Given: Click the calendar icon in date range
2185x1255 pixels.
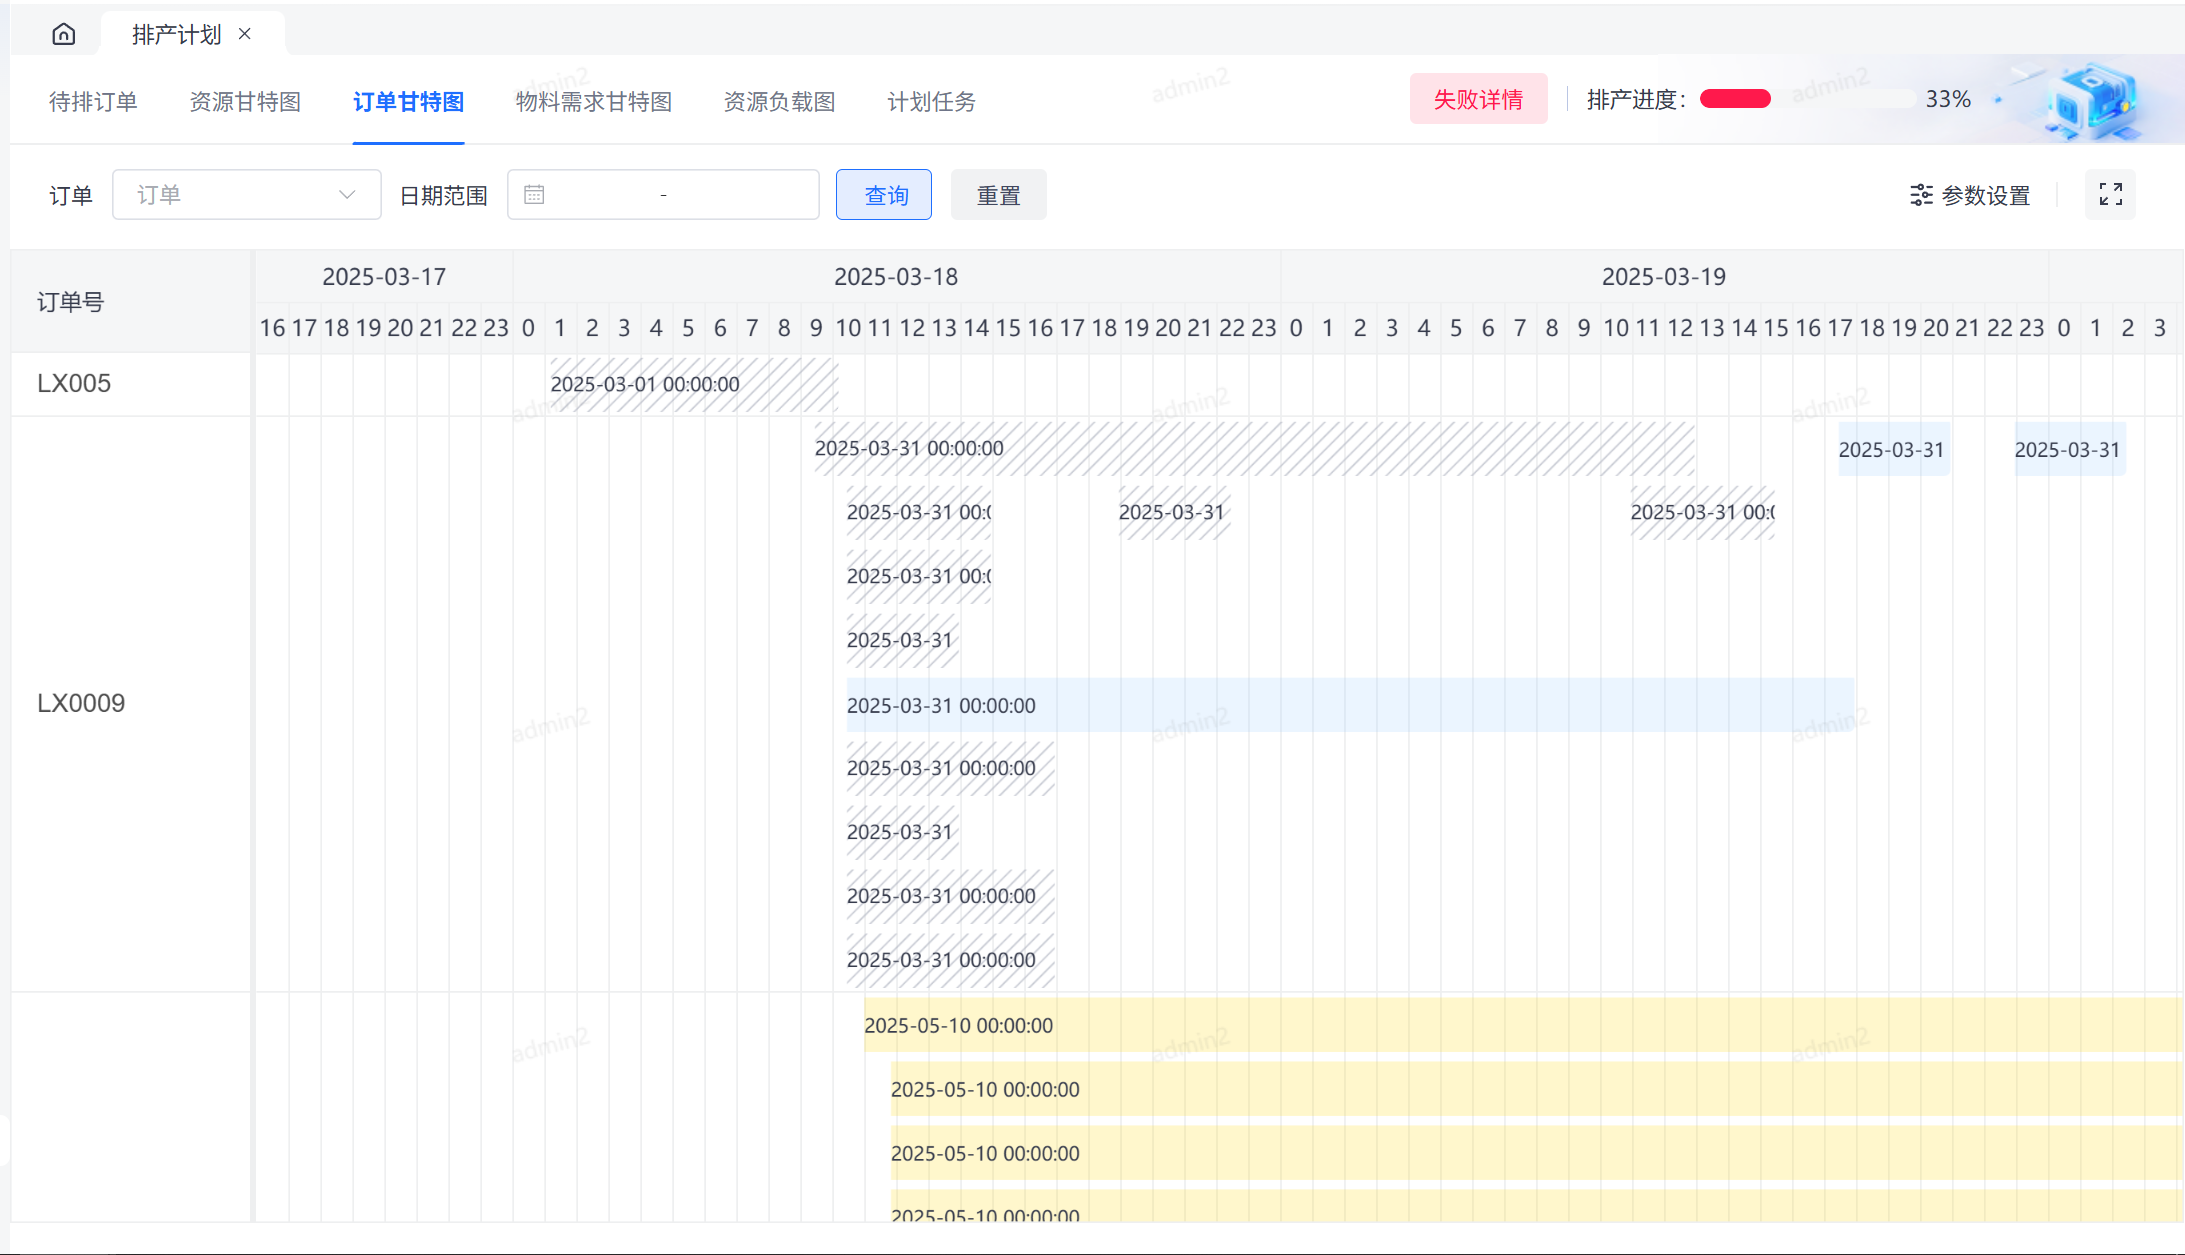Looking at the screenshot, I should [x=534, y=195].
